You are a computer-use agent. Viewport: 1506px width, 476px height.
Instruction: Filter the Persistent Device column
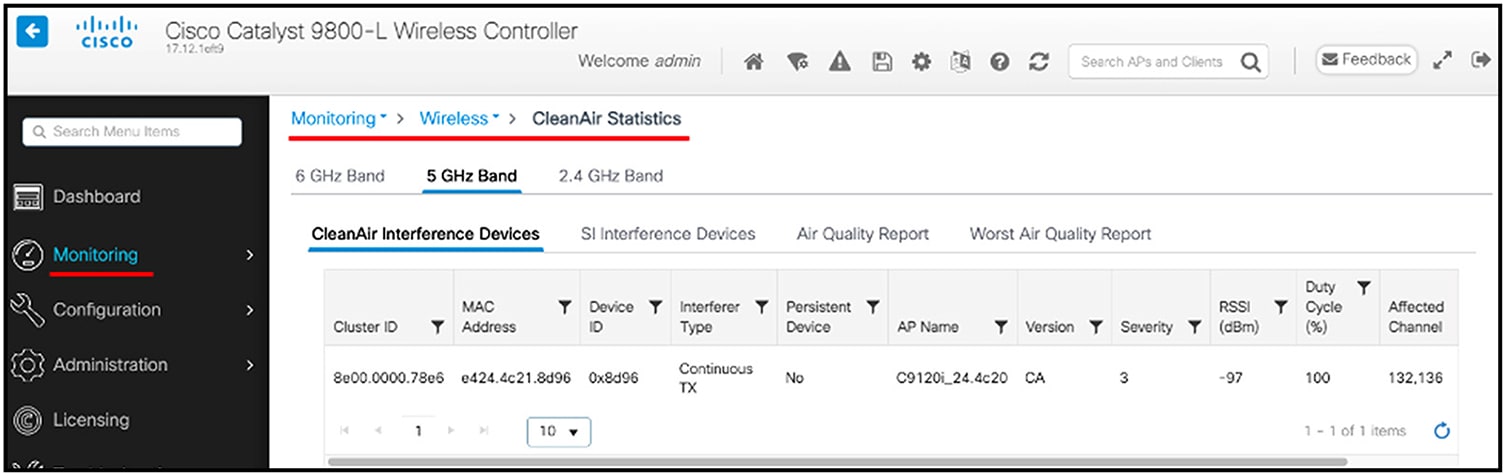[x=872, y=307]
